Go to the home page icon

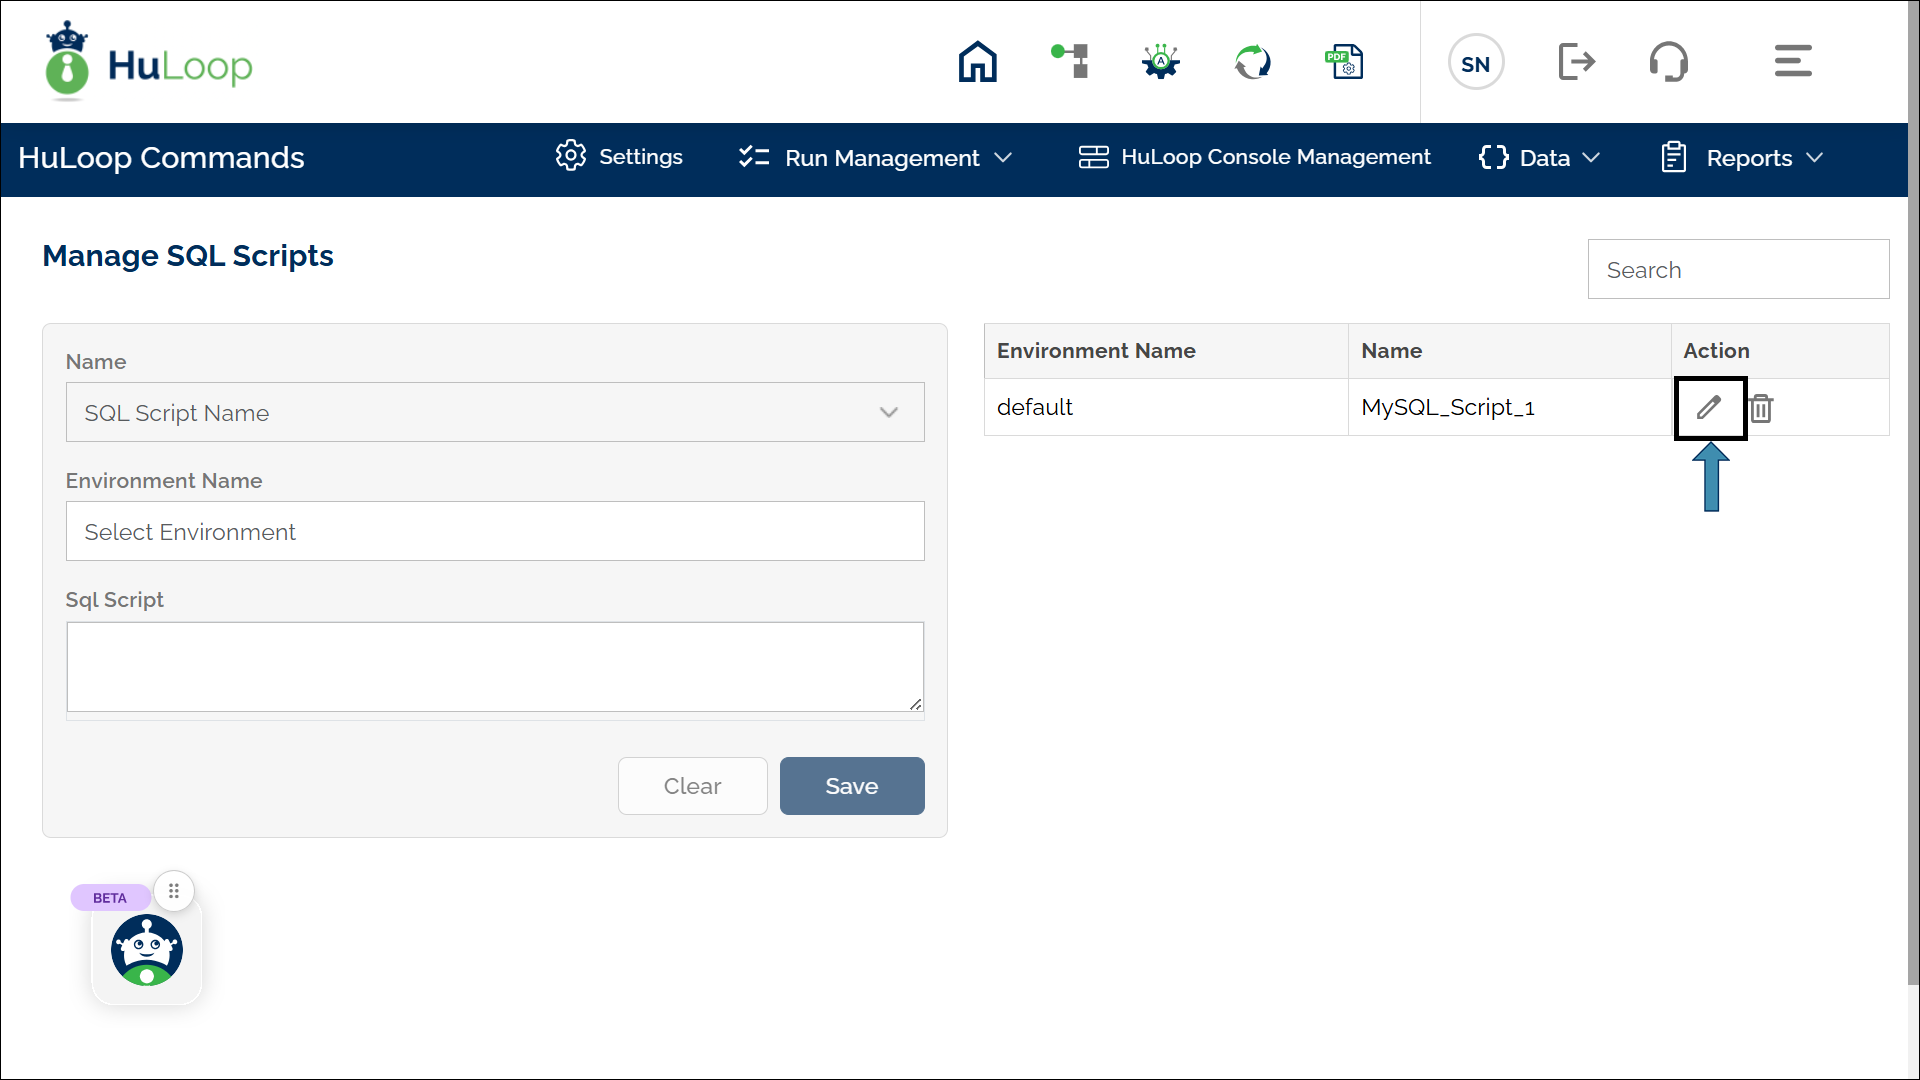coord(977,62)
